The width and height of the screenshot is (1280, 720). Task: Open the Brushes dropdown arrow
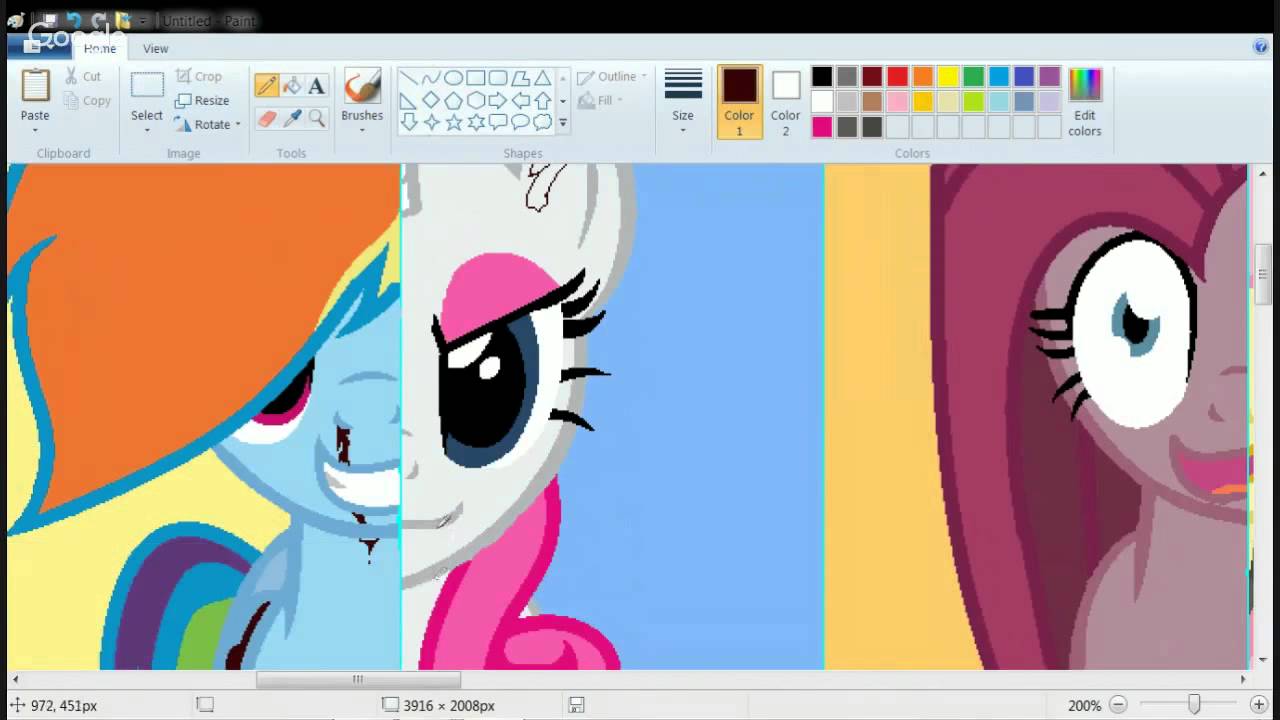[362, 131]
